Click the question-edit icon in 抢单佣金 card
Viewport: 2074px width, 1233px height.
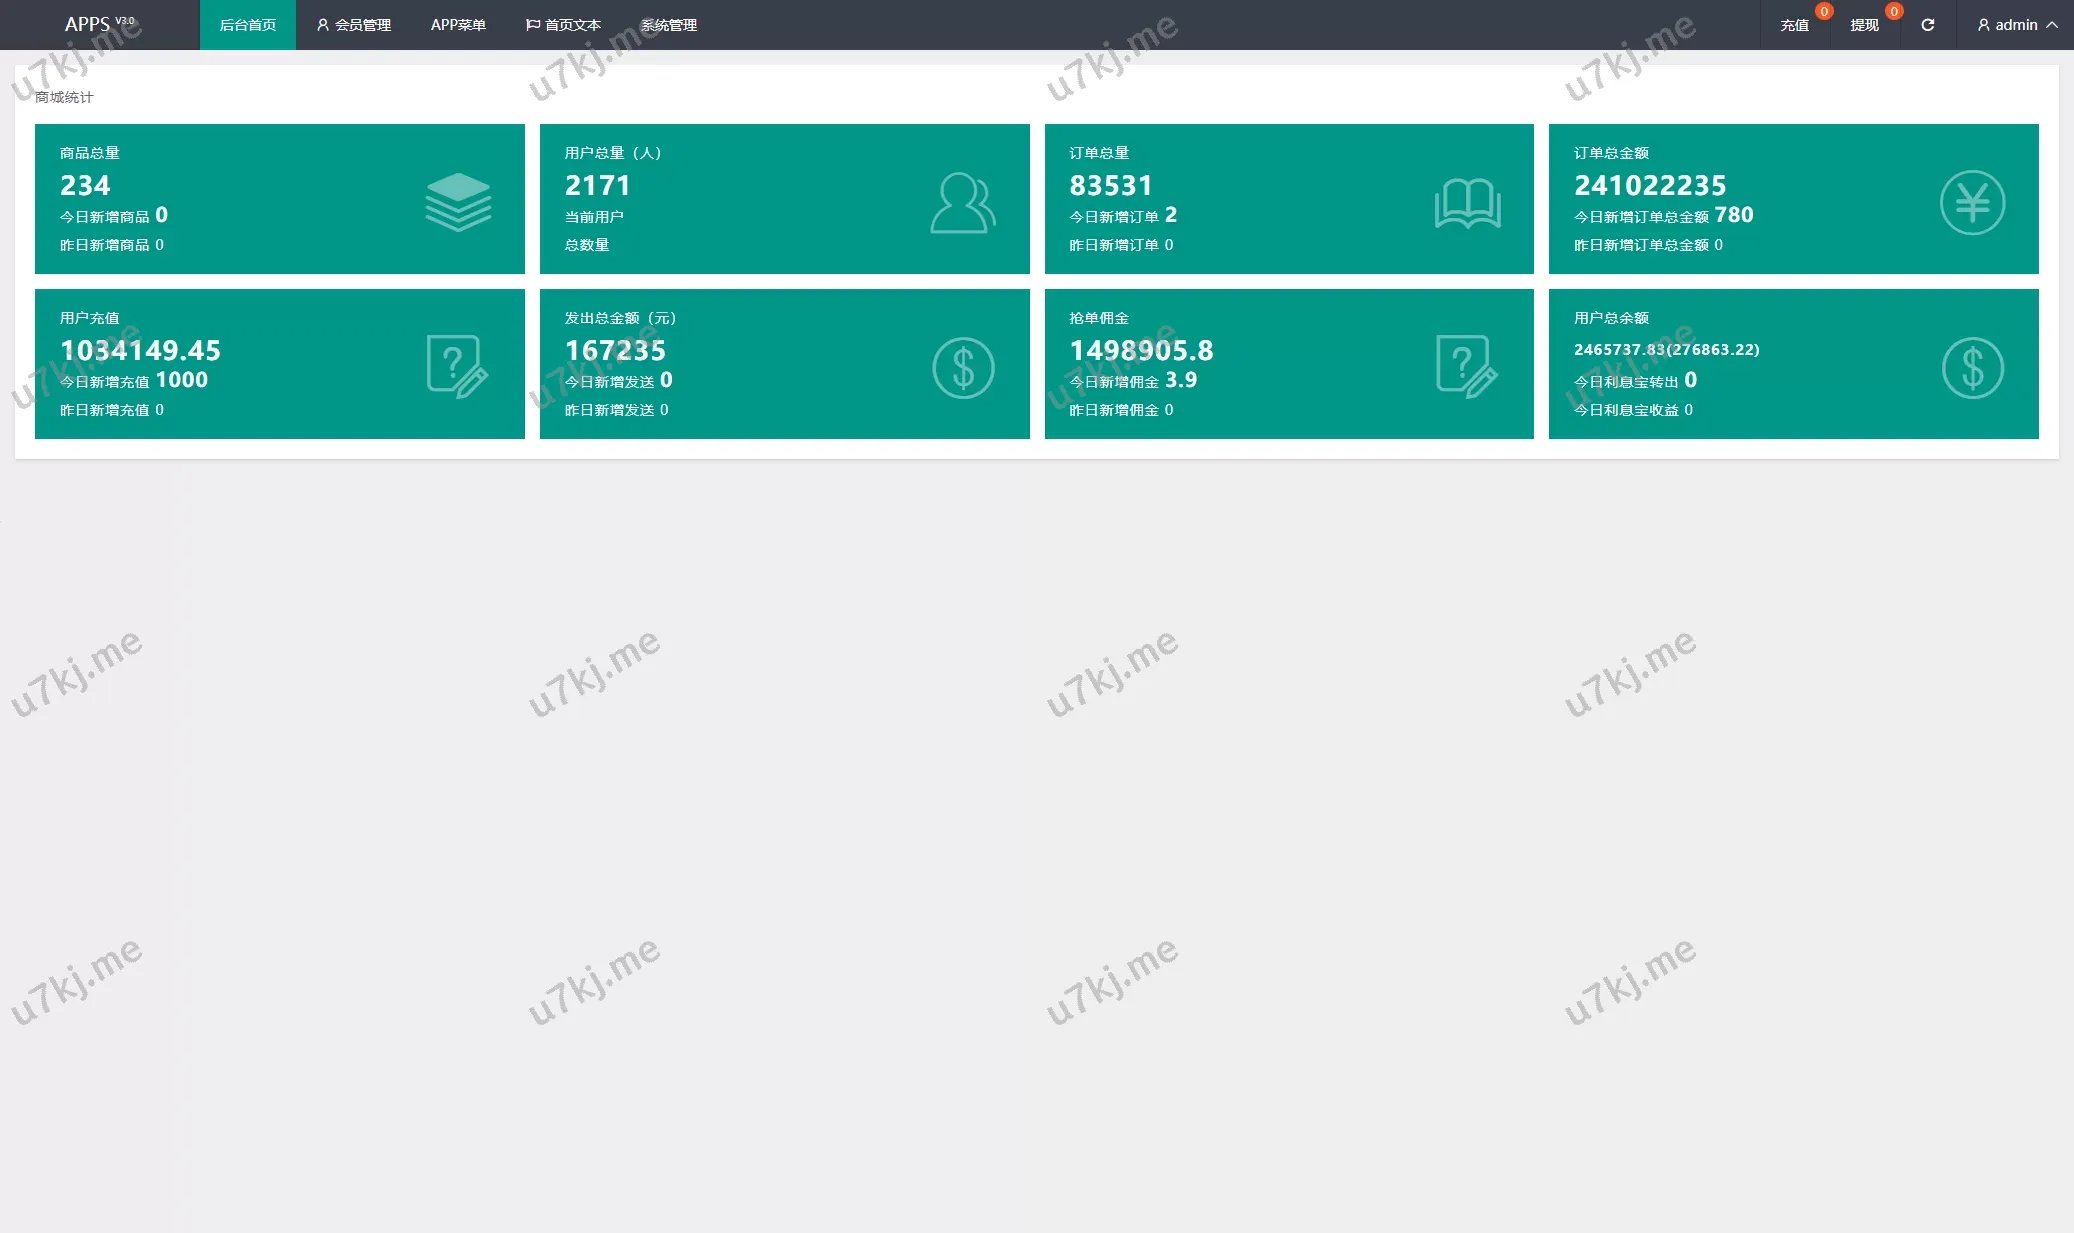(1466, 367)
